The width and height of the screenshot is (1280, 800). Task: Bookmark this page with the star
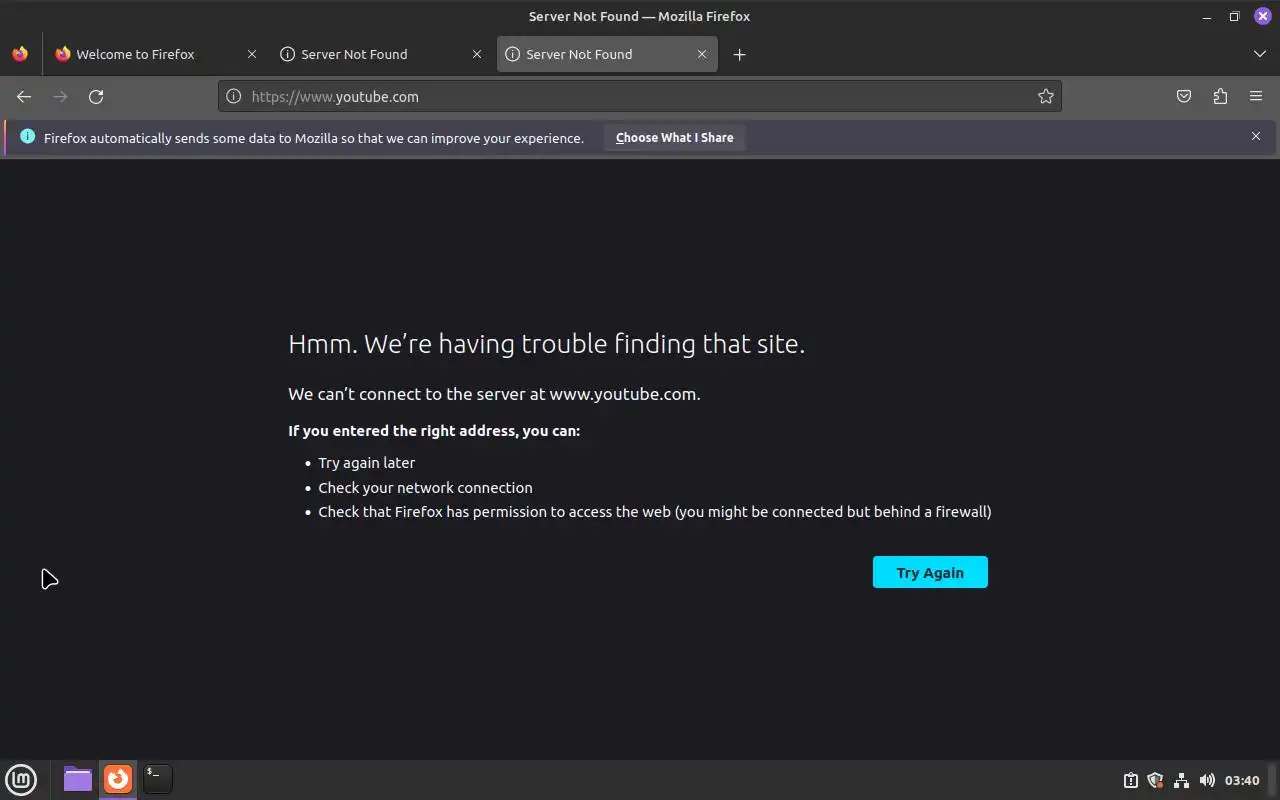click(1045, 96)
